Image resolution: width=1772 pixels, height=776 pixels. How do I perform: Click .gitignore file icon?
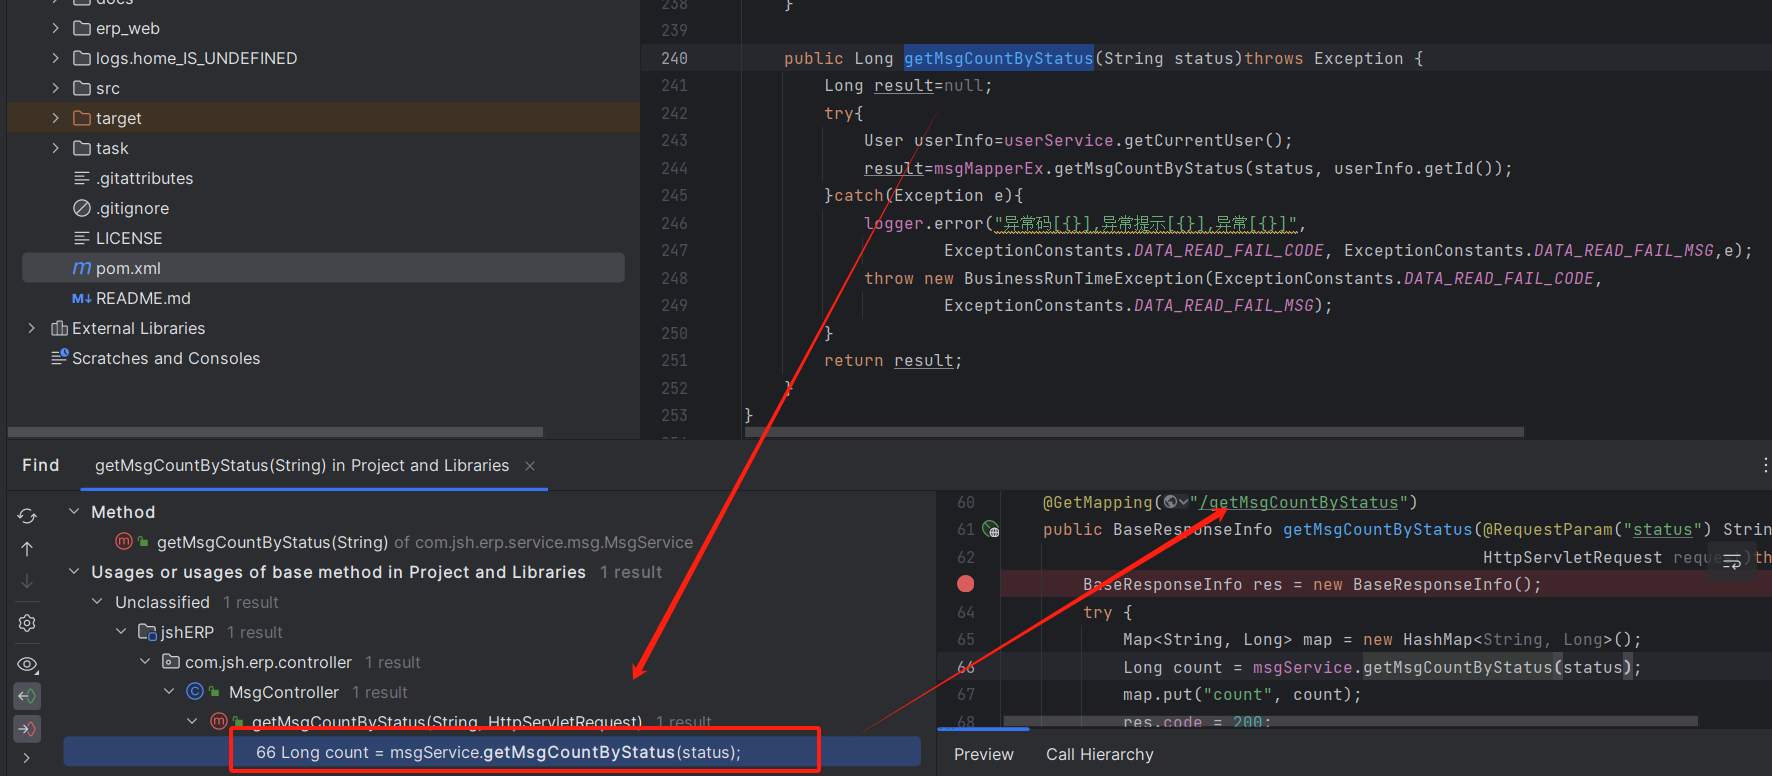[x=82, y=208]
